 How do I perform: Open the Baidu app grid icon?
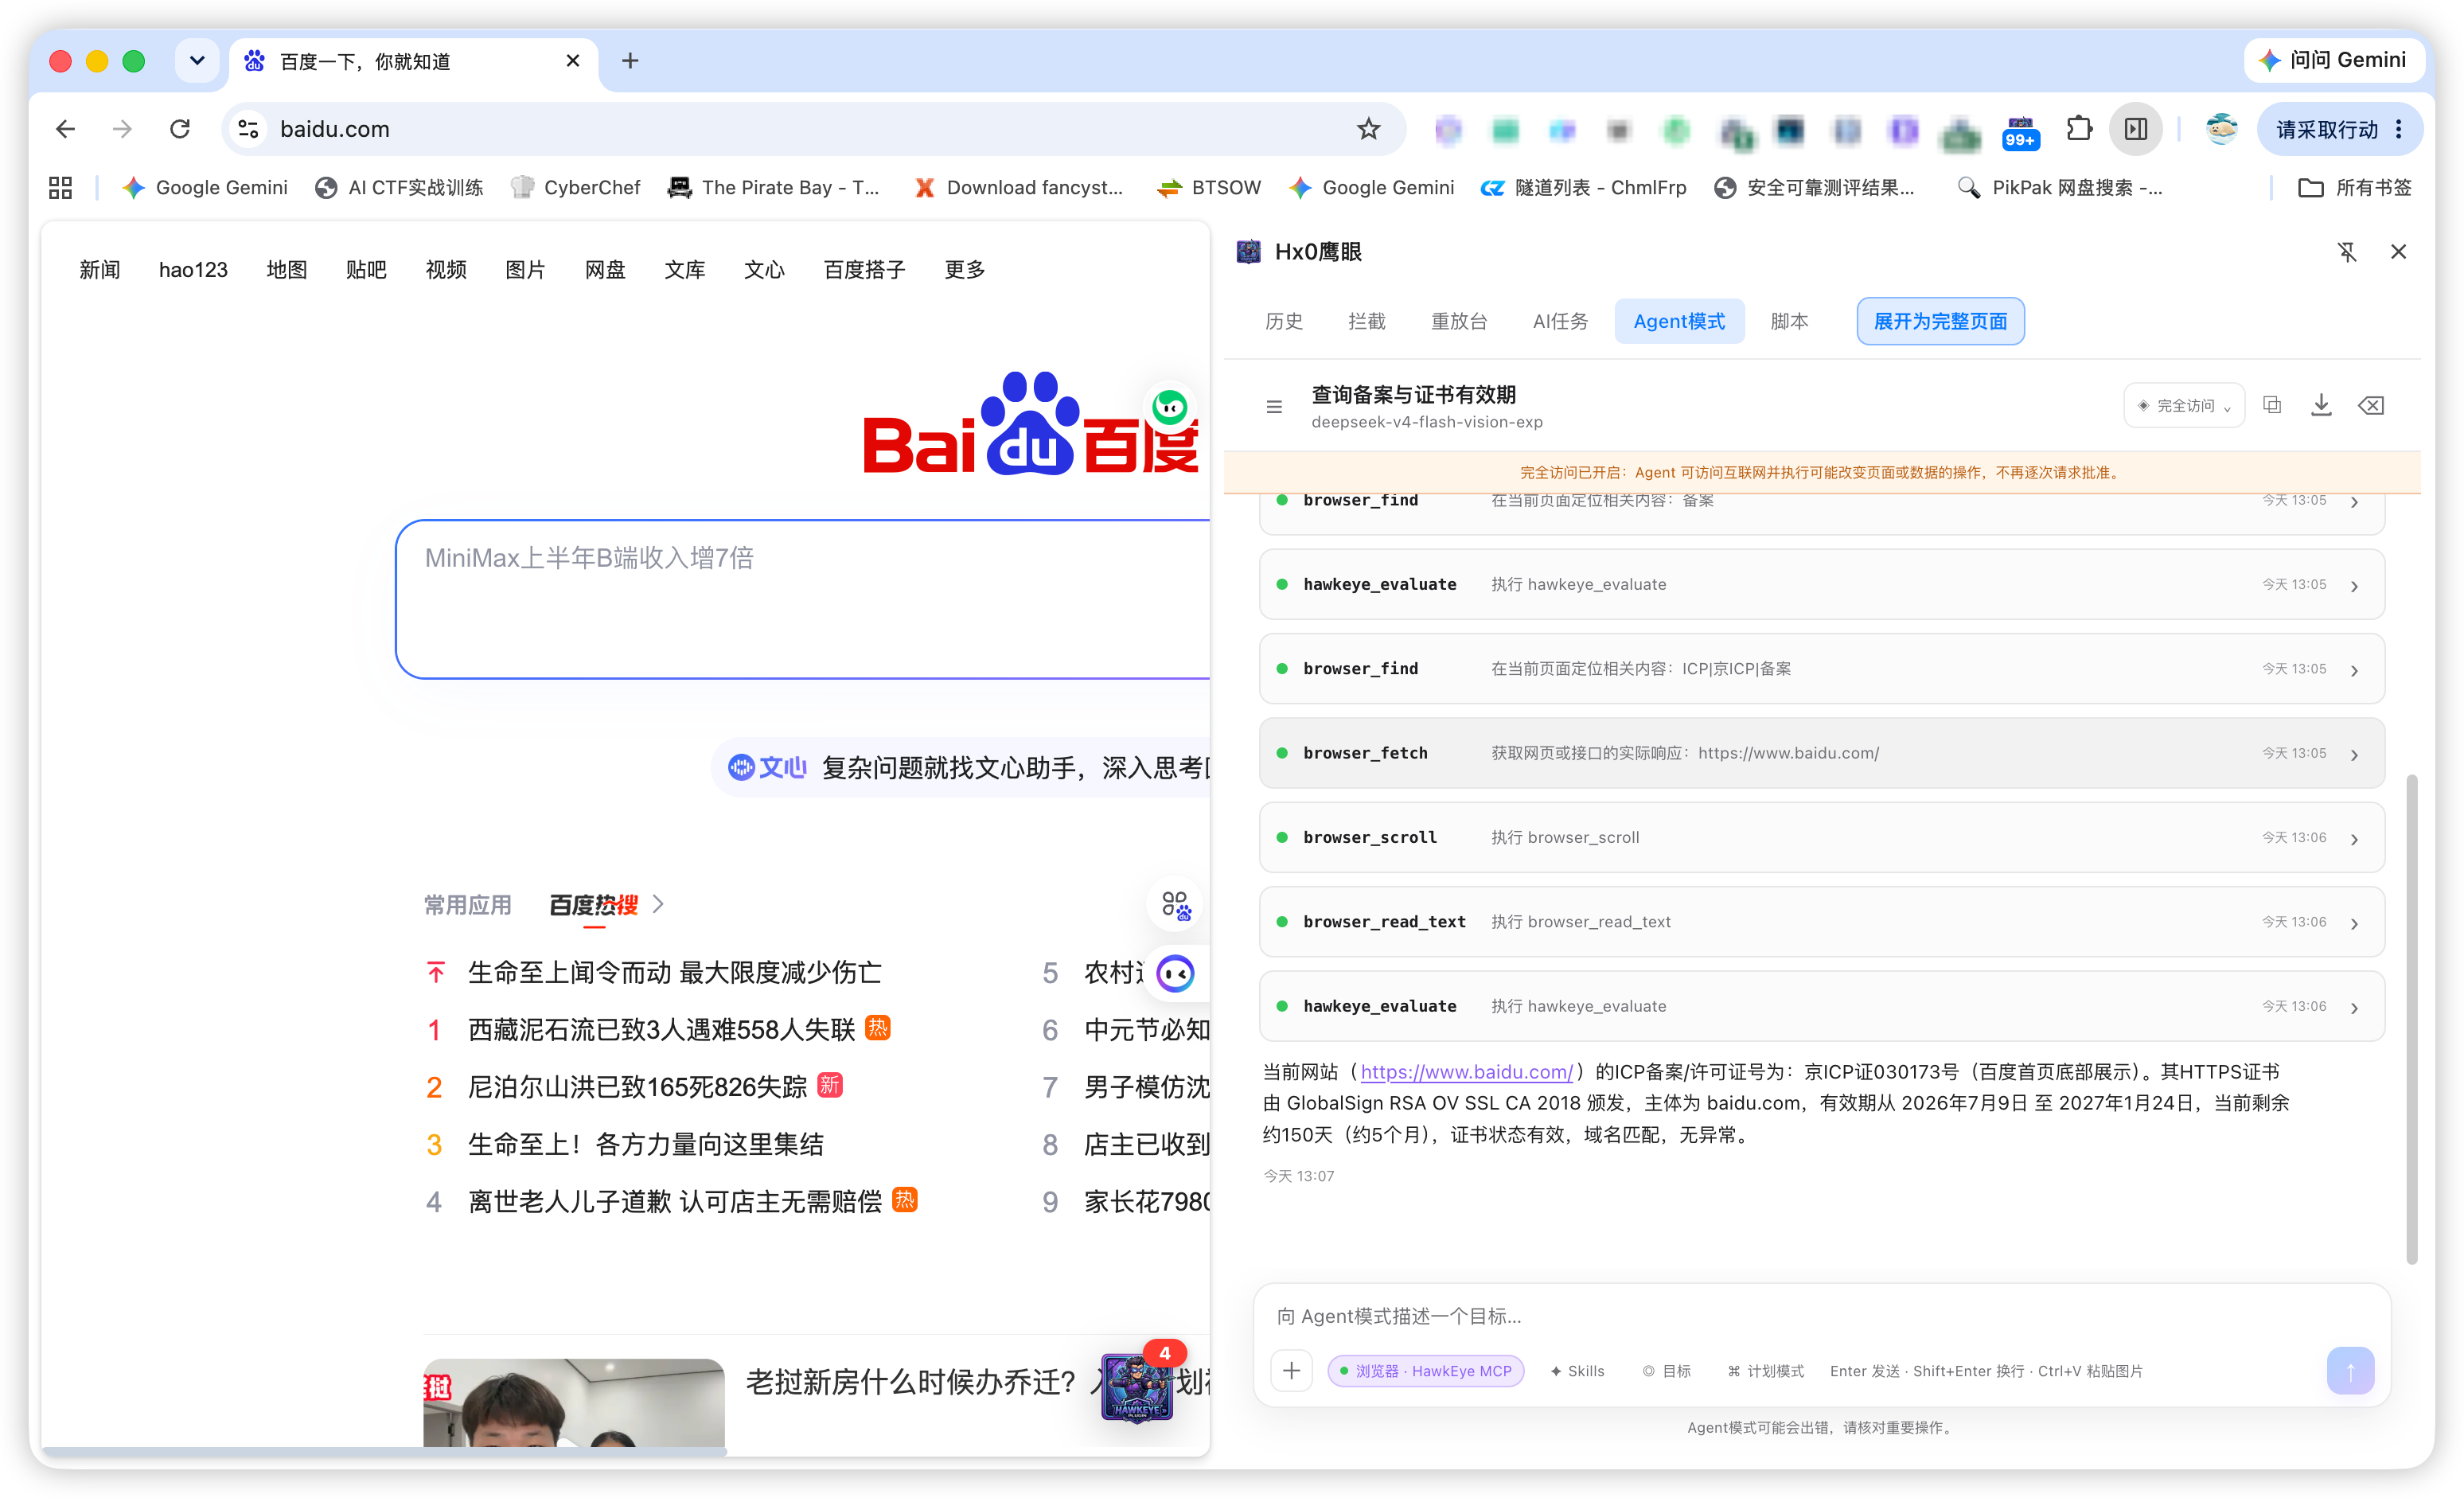tap(1176, 905)
